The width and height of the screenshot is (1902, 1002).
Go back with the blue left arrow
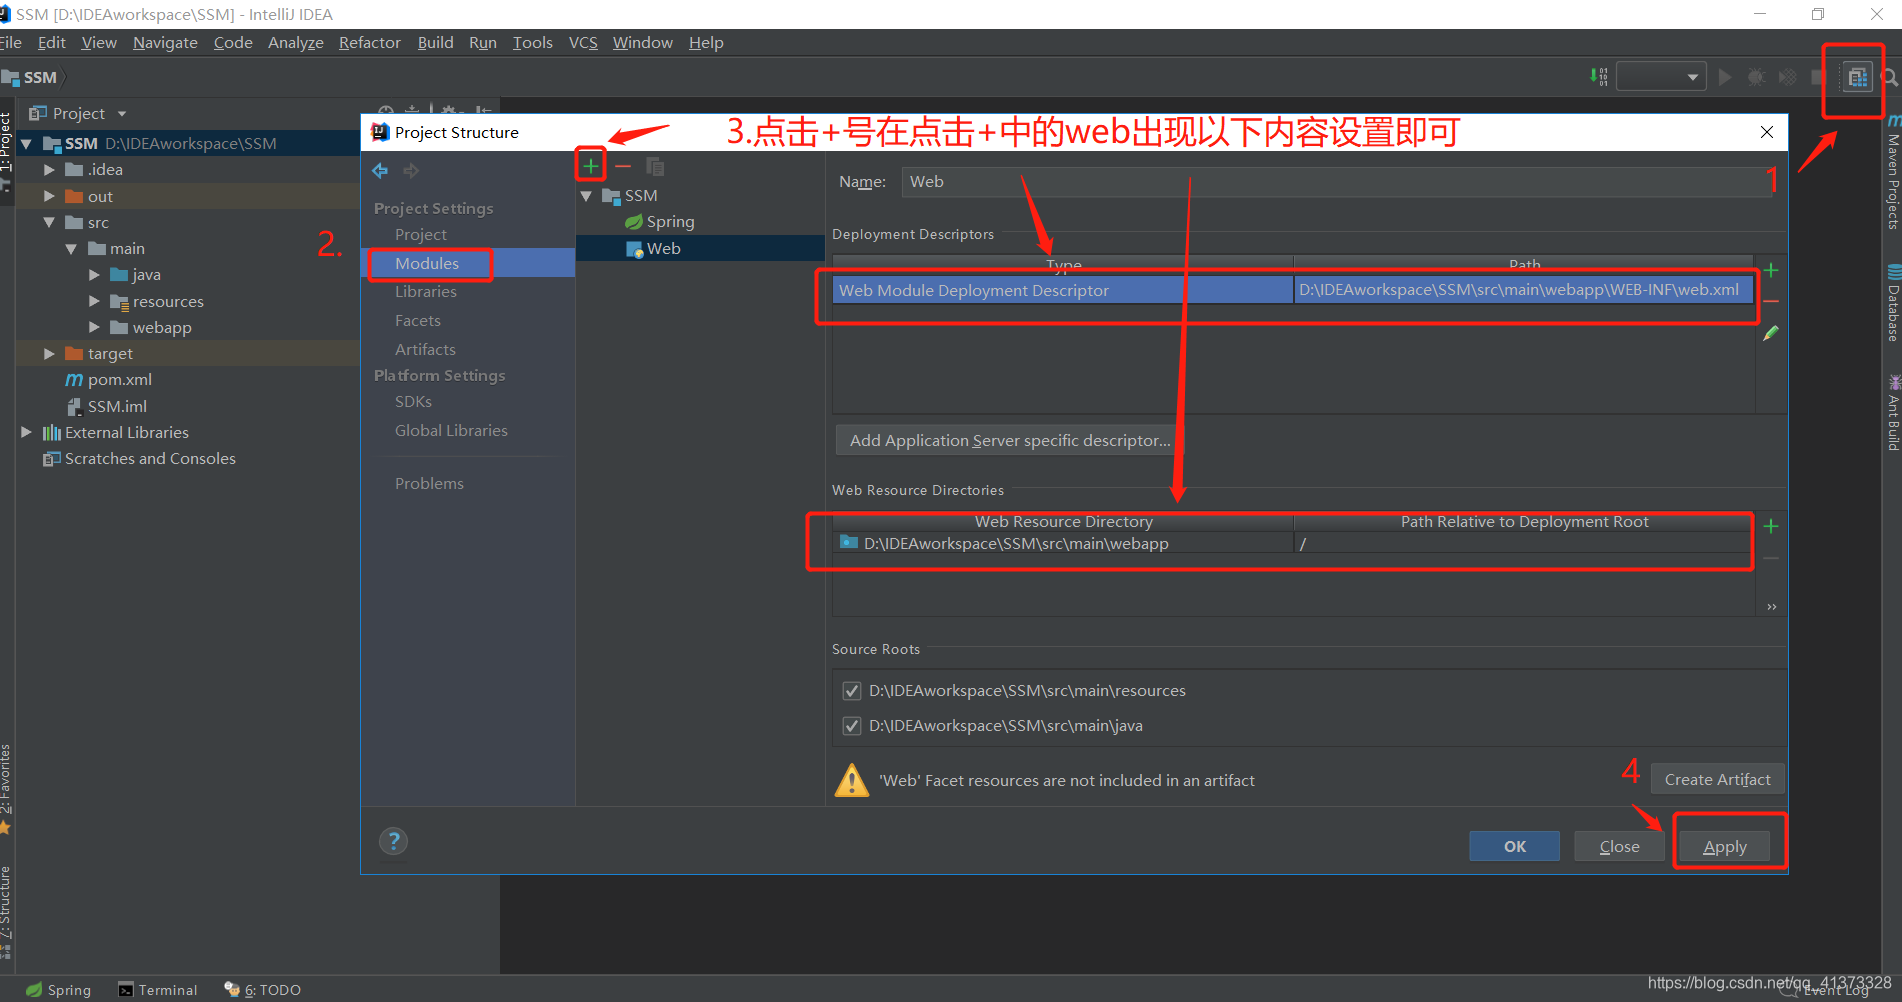coord(380,171)
